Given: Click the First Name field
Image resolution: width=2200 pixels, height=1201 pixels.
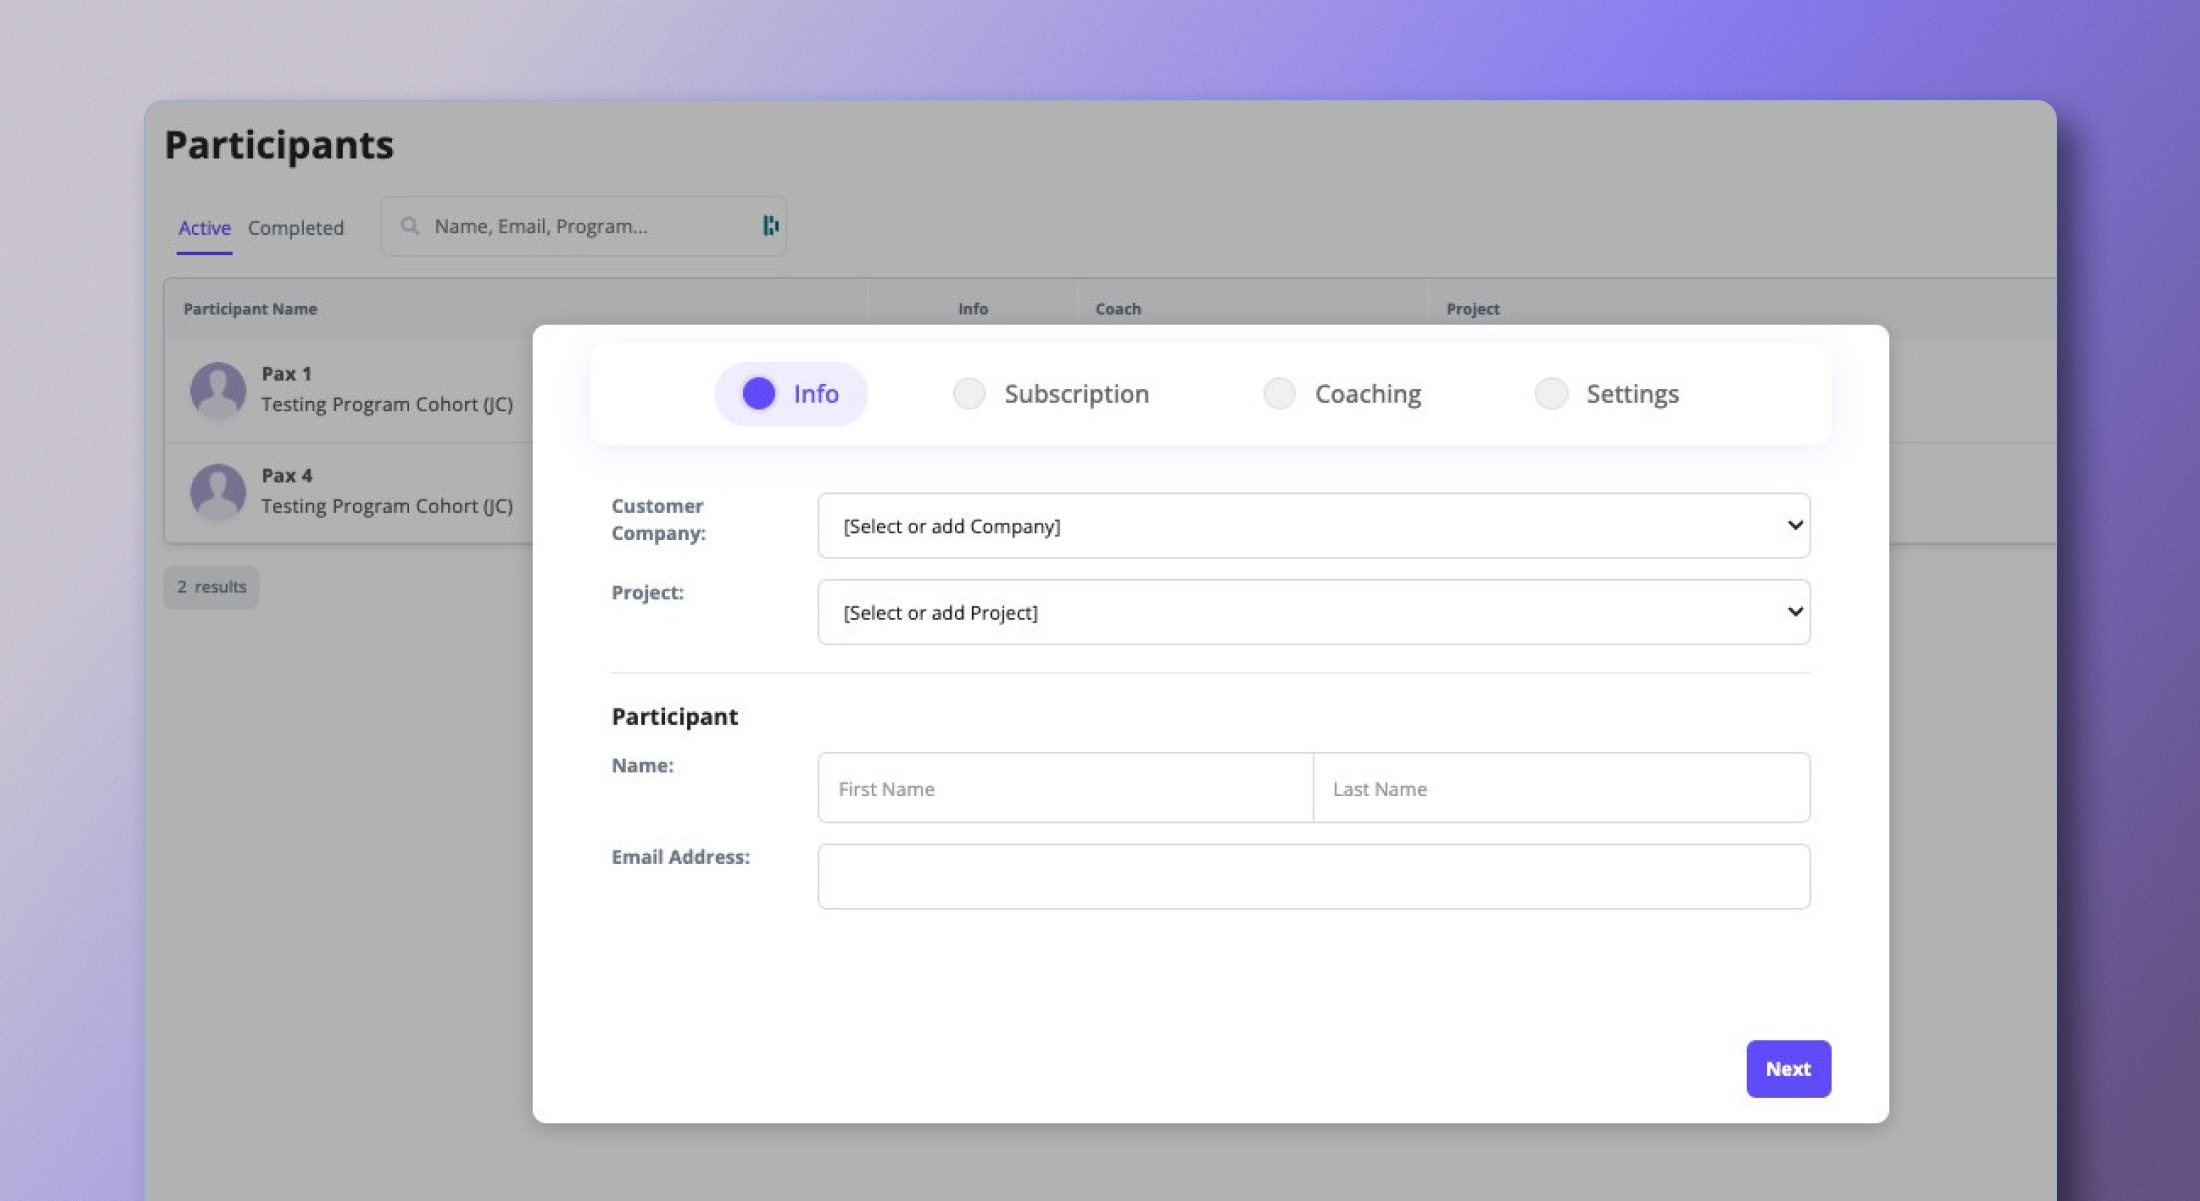Looking at the screenshot, I should coord(1064,788).
